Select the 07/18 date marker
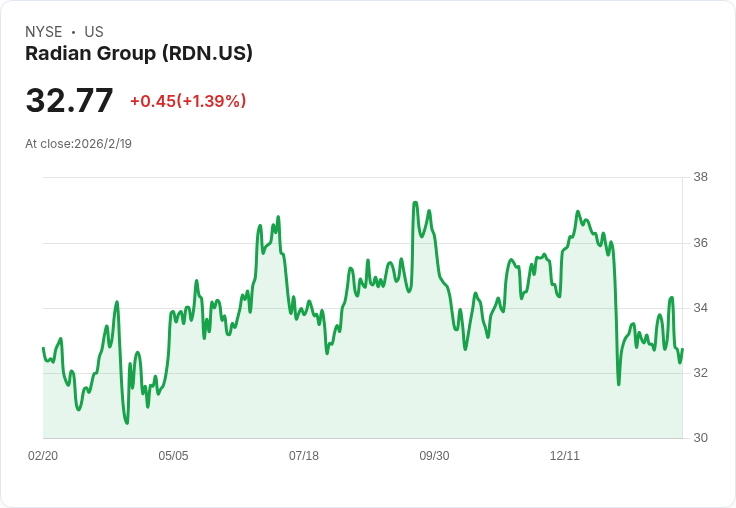Screen dimensions: 736x508 (x=304, y=455)
